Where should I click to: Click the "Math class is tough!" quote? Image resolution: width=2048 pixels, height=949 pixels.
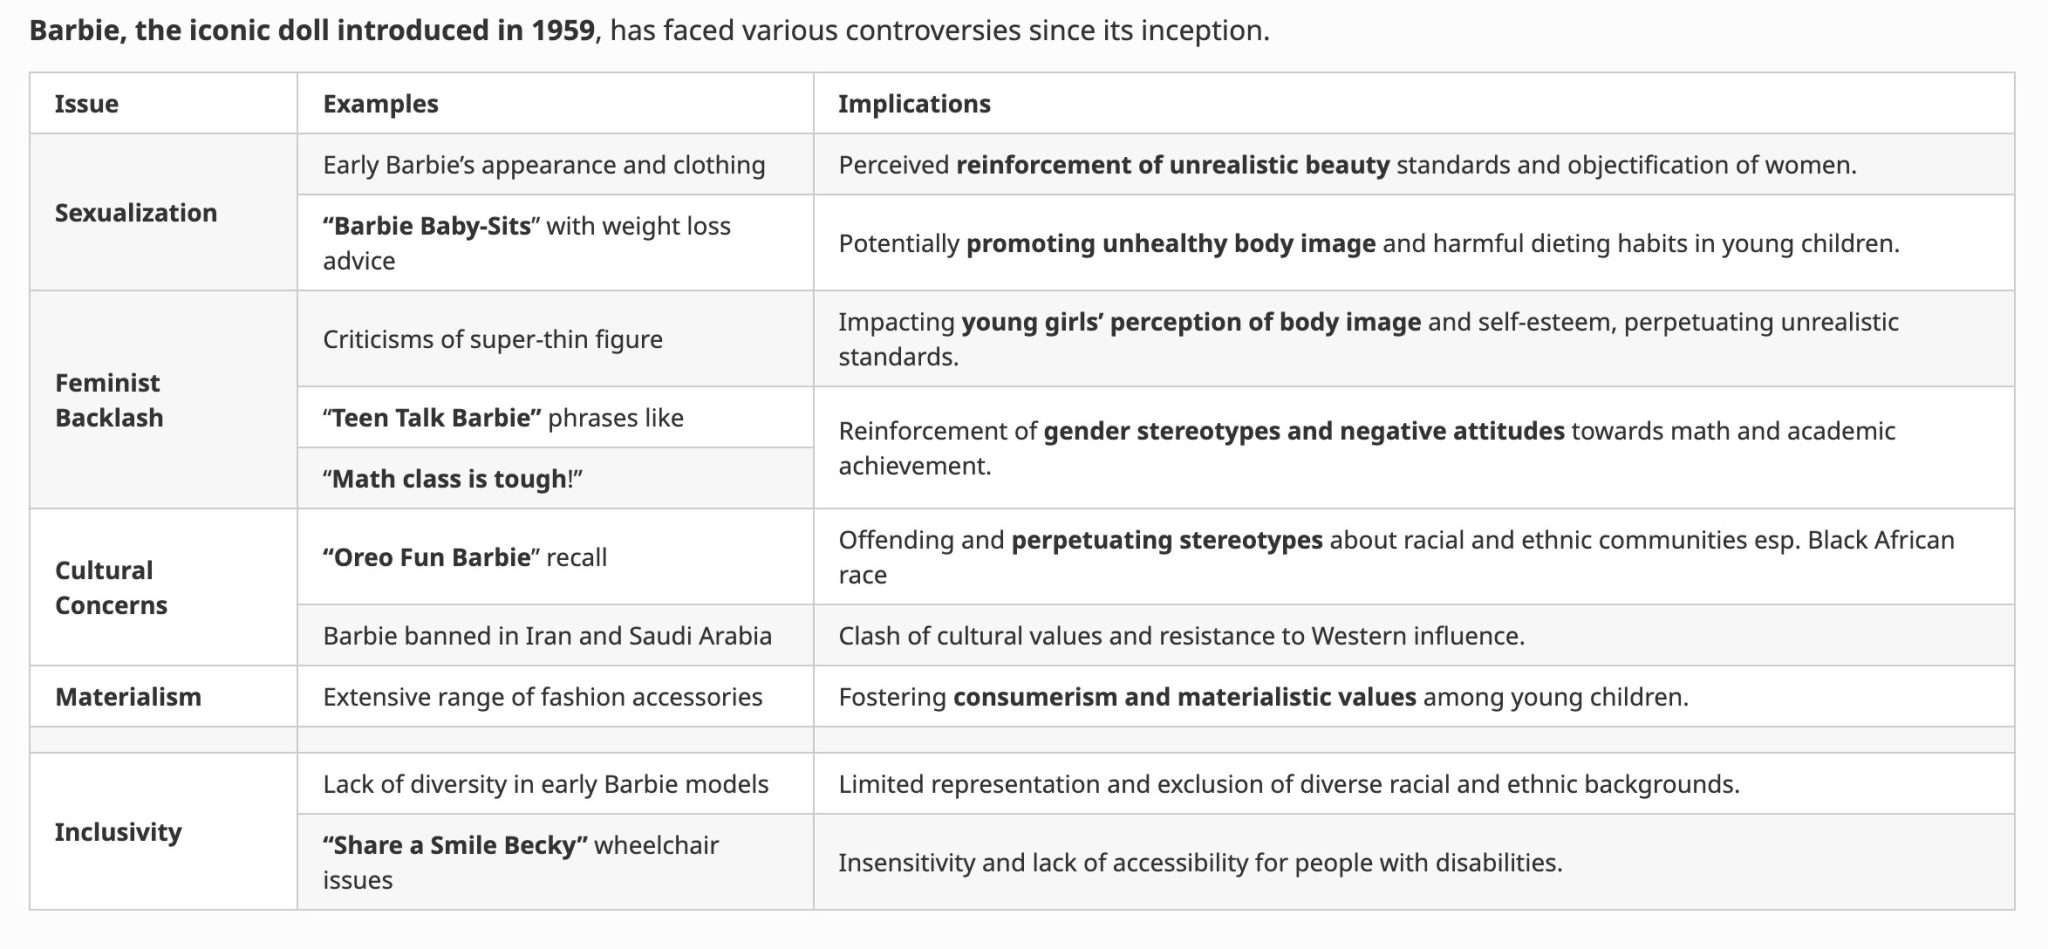[452, 479]
